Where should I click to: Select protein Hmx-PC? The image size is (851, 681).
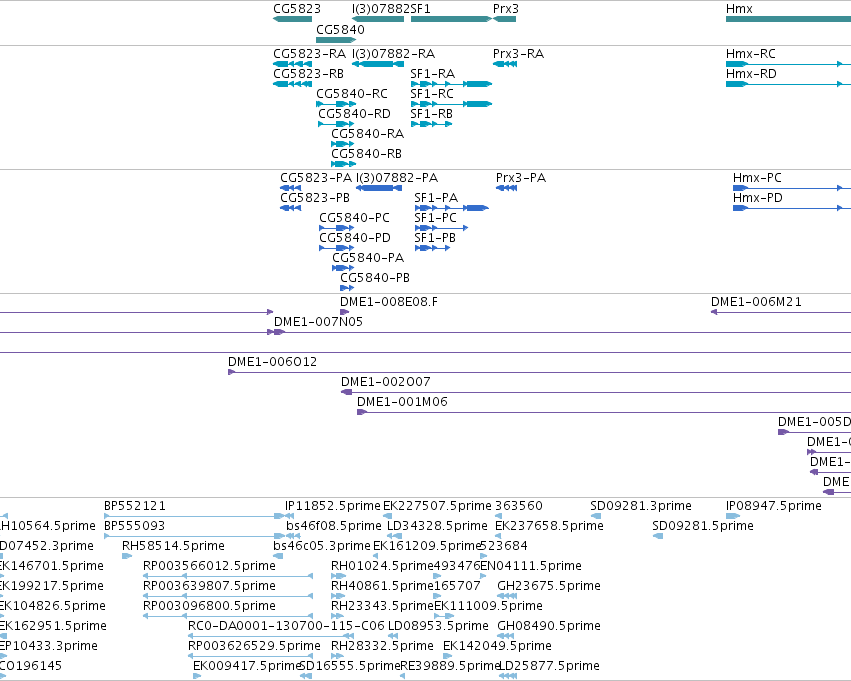tap(757, 178)
